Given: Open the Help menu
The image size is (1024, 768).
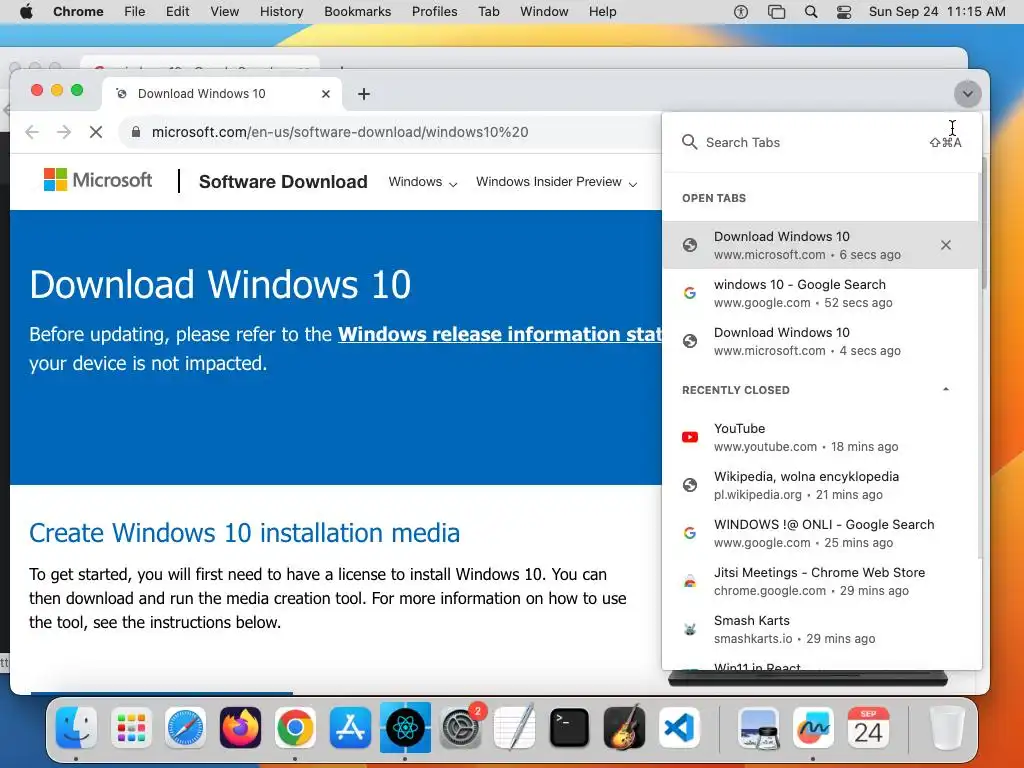Looking at the screenshot, I should pos(602,11).
